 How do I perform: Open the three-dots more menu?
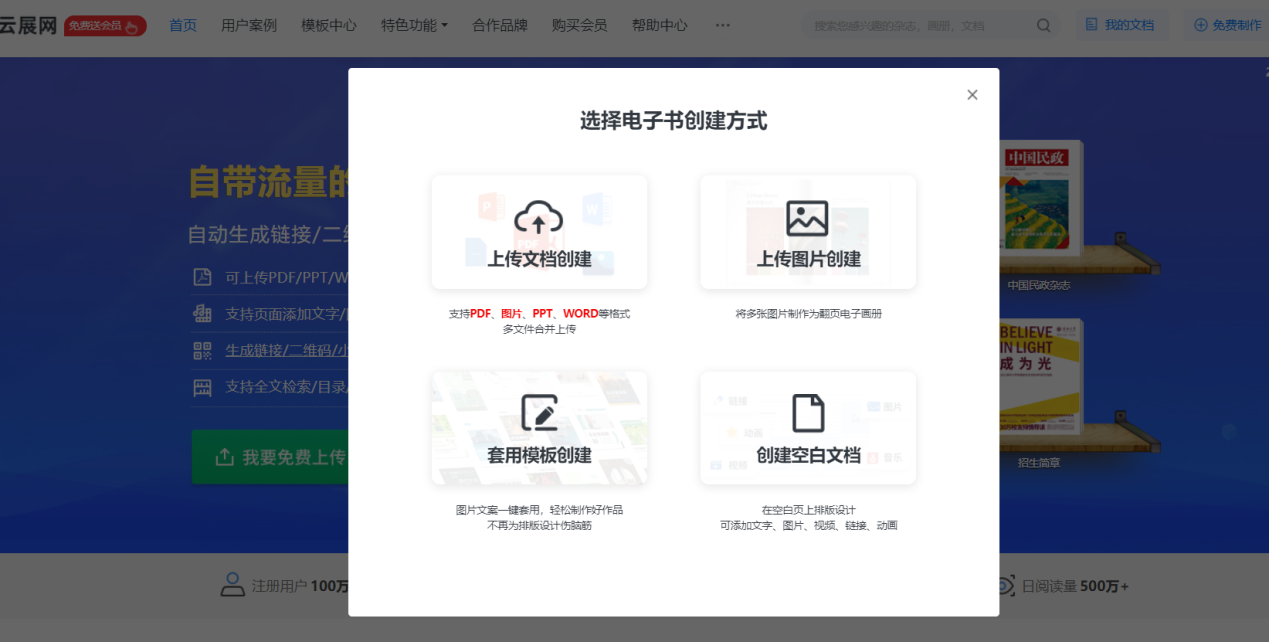click(x=723, y=26)
